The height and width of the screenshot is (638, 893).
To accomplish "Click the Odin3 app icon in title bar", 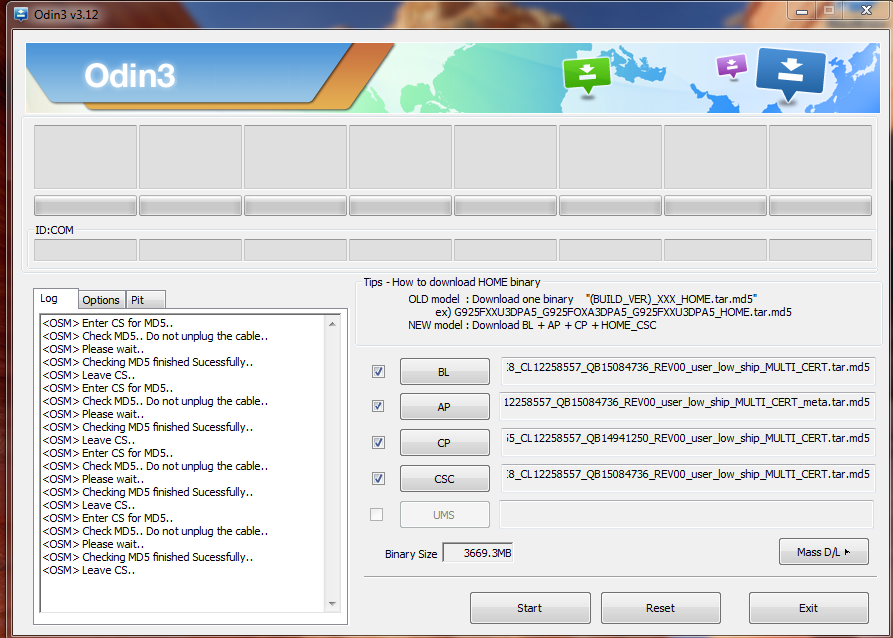I will (21, 14).
